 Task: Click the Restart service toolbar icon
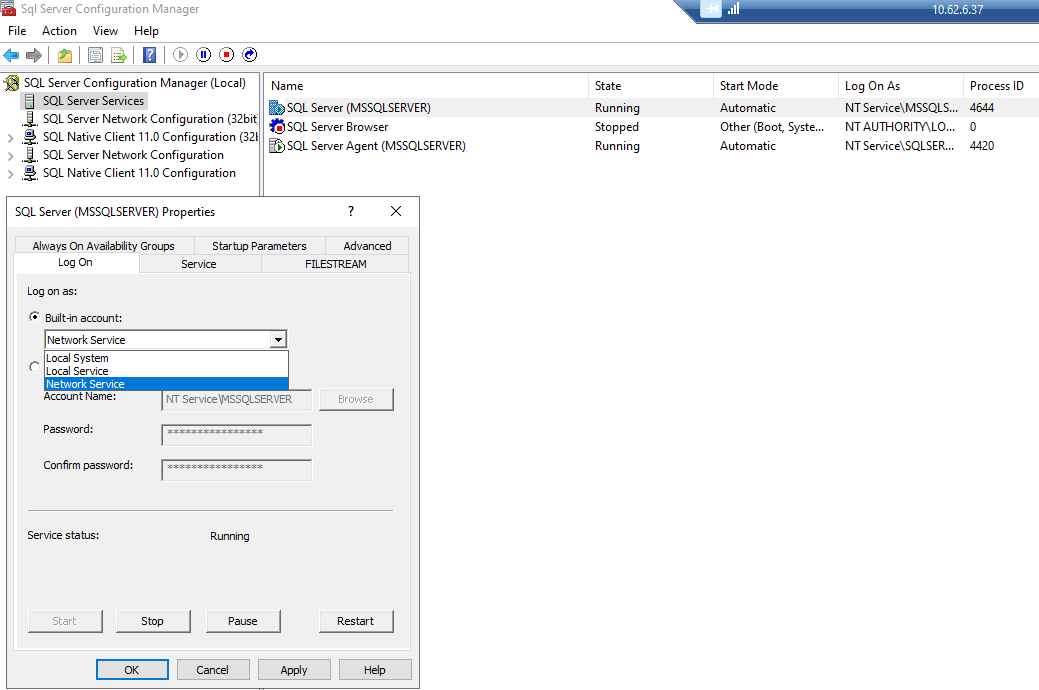tap(249, 55)
